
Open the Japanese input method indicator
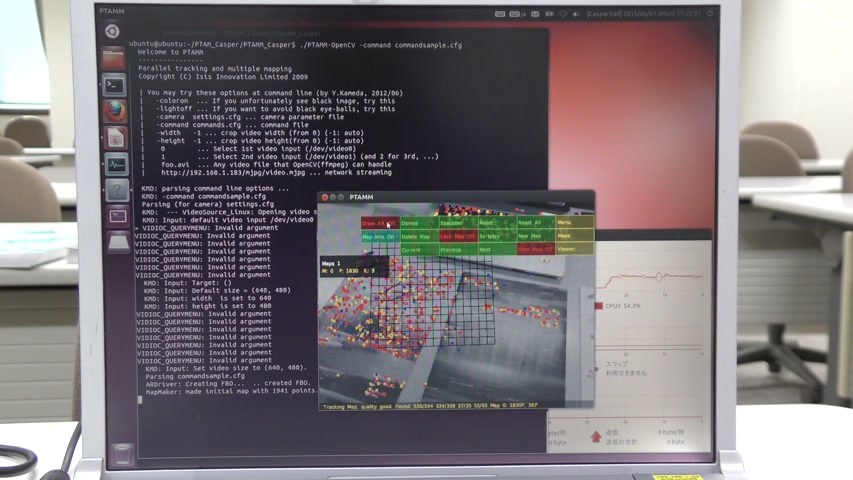[517, 14]
